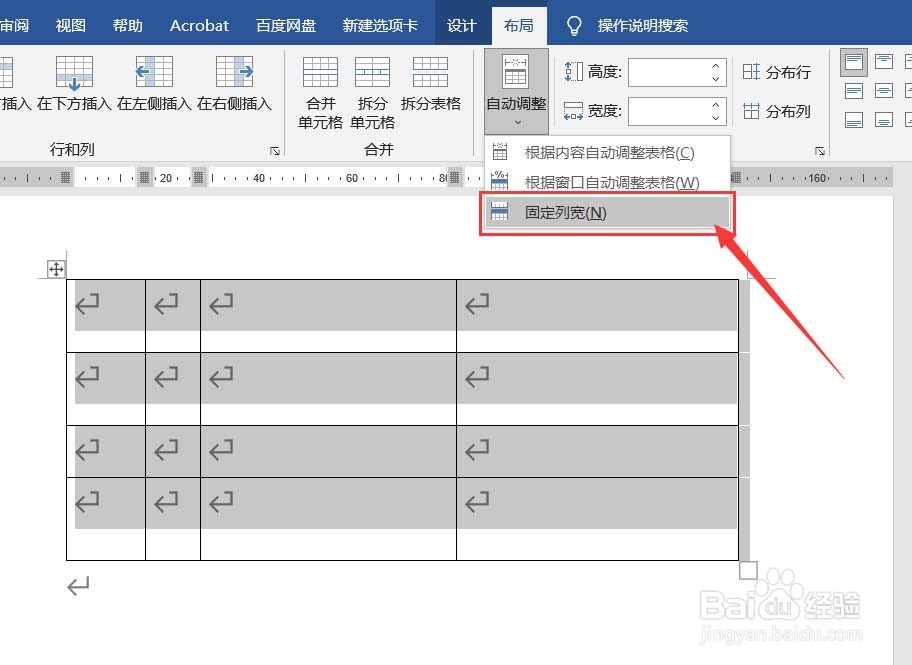This screenshot has width=912, height=665.
Task: Select Align Center Left alignment icon
Action: coord(854,91)
